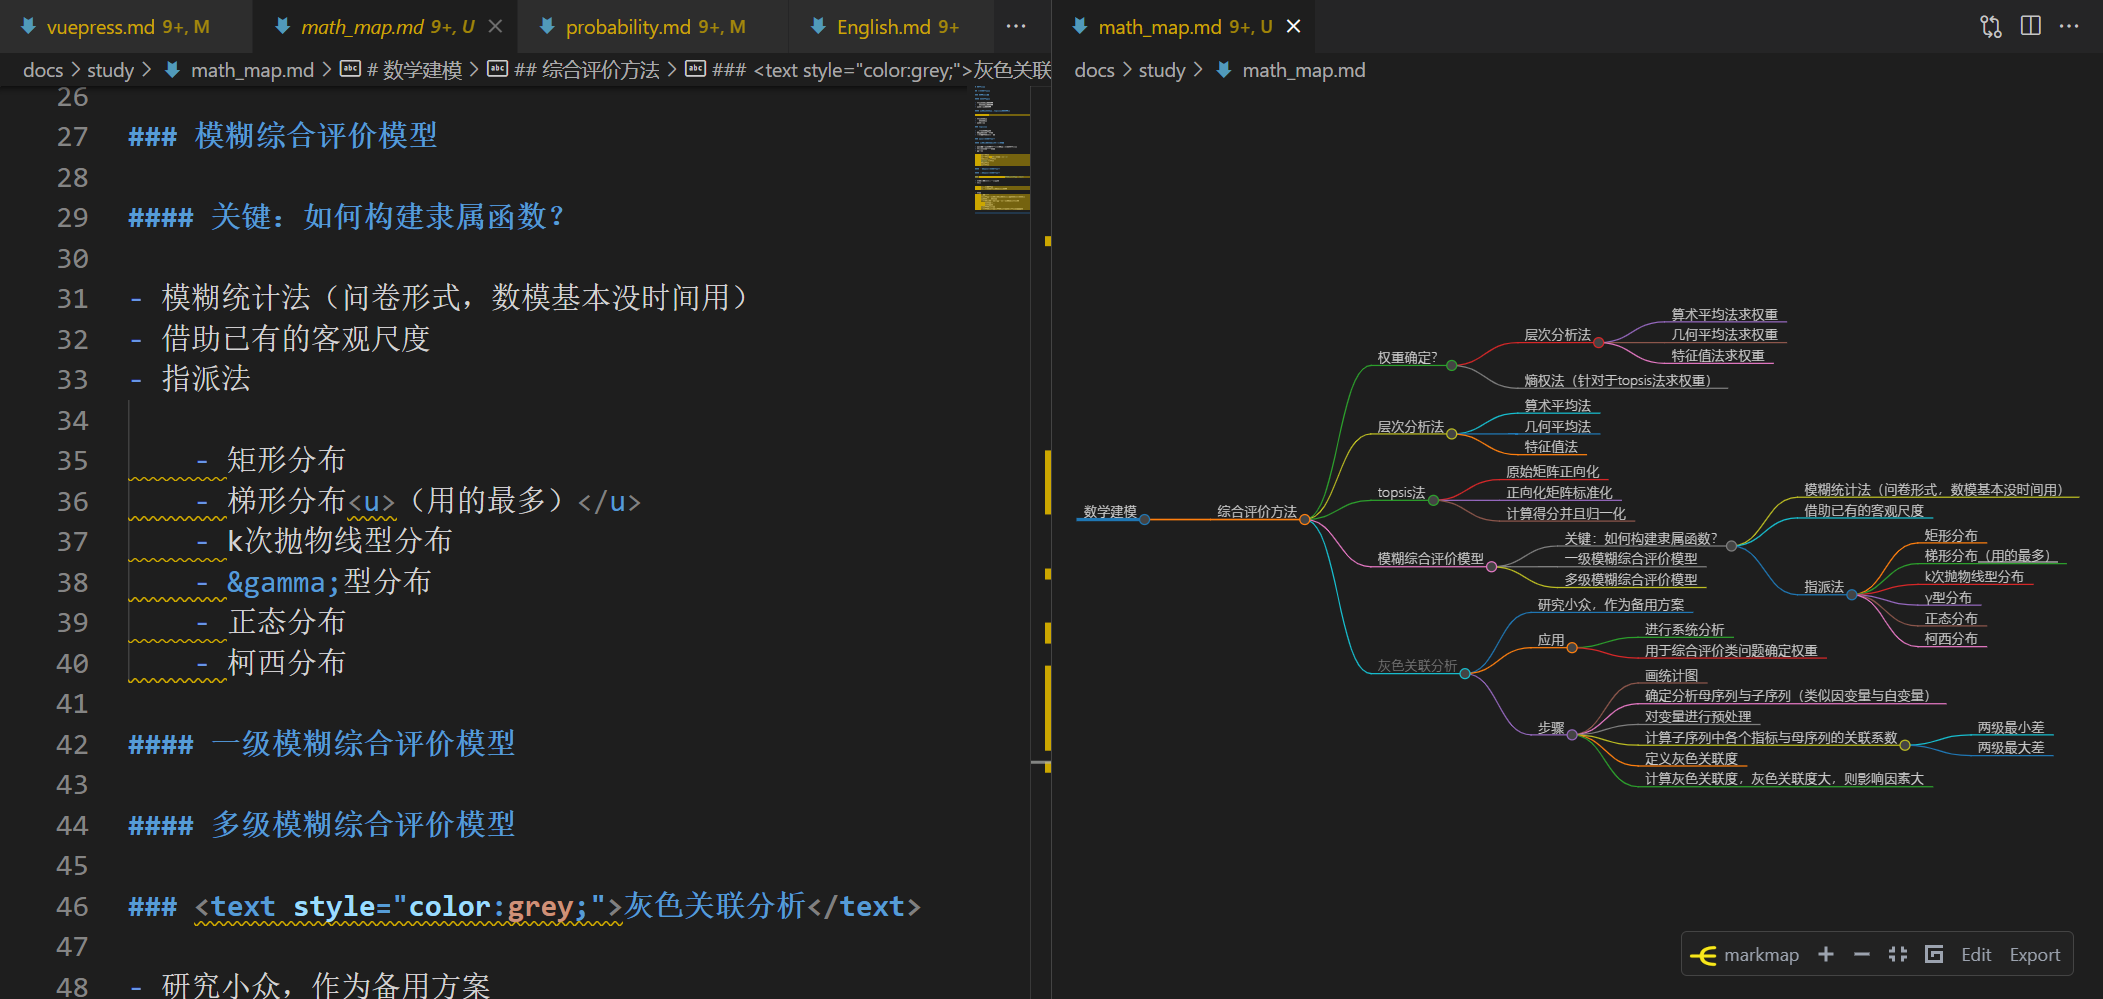Collapse the 综合评价方法 node circle
Viewport: 2103px width, 999px height.
[1304, 520]
